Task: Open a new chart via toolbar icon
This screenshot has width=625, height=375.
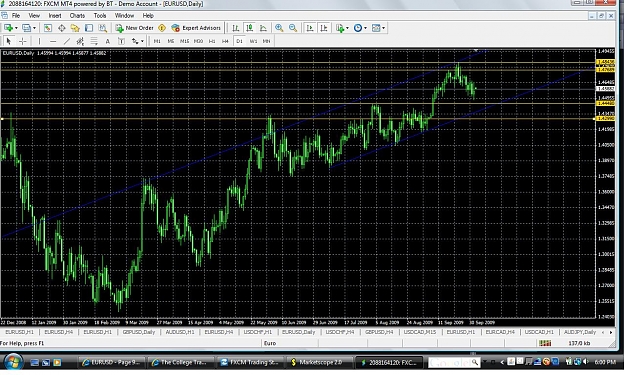Action: point(8,28)
